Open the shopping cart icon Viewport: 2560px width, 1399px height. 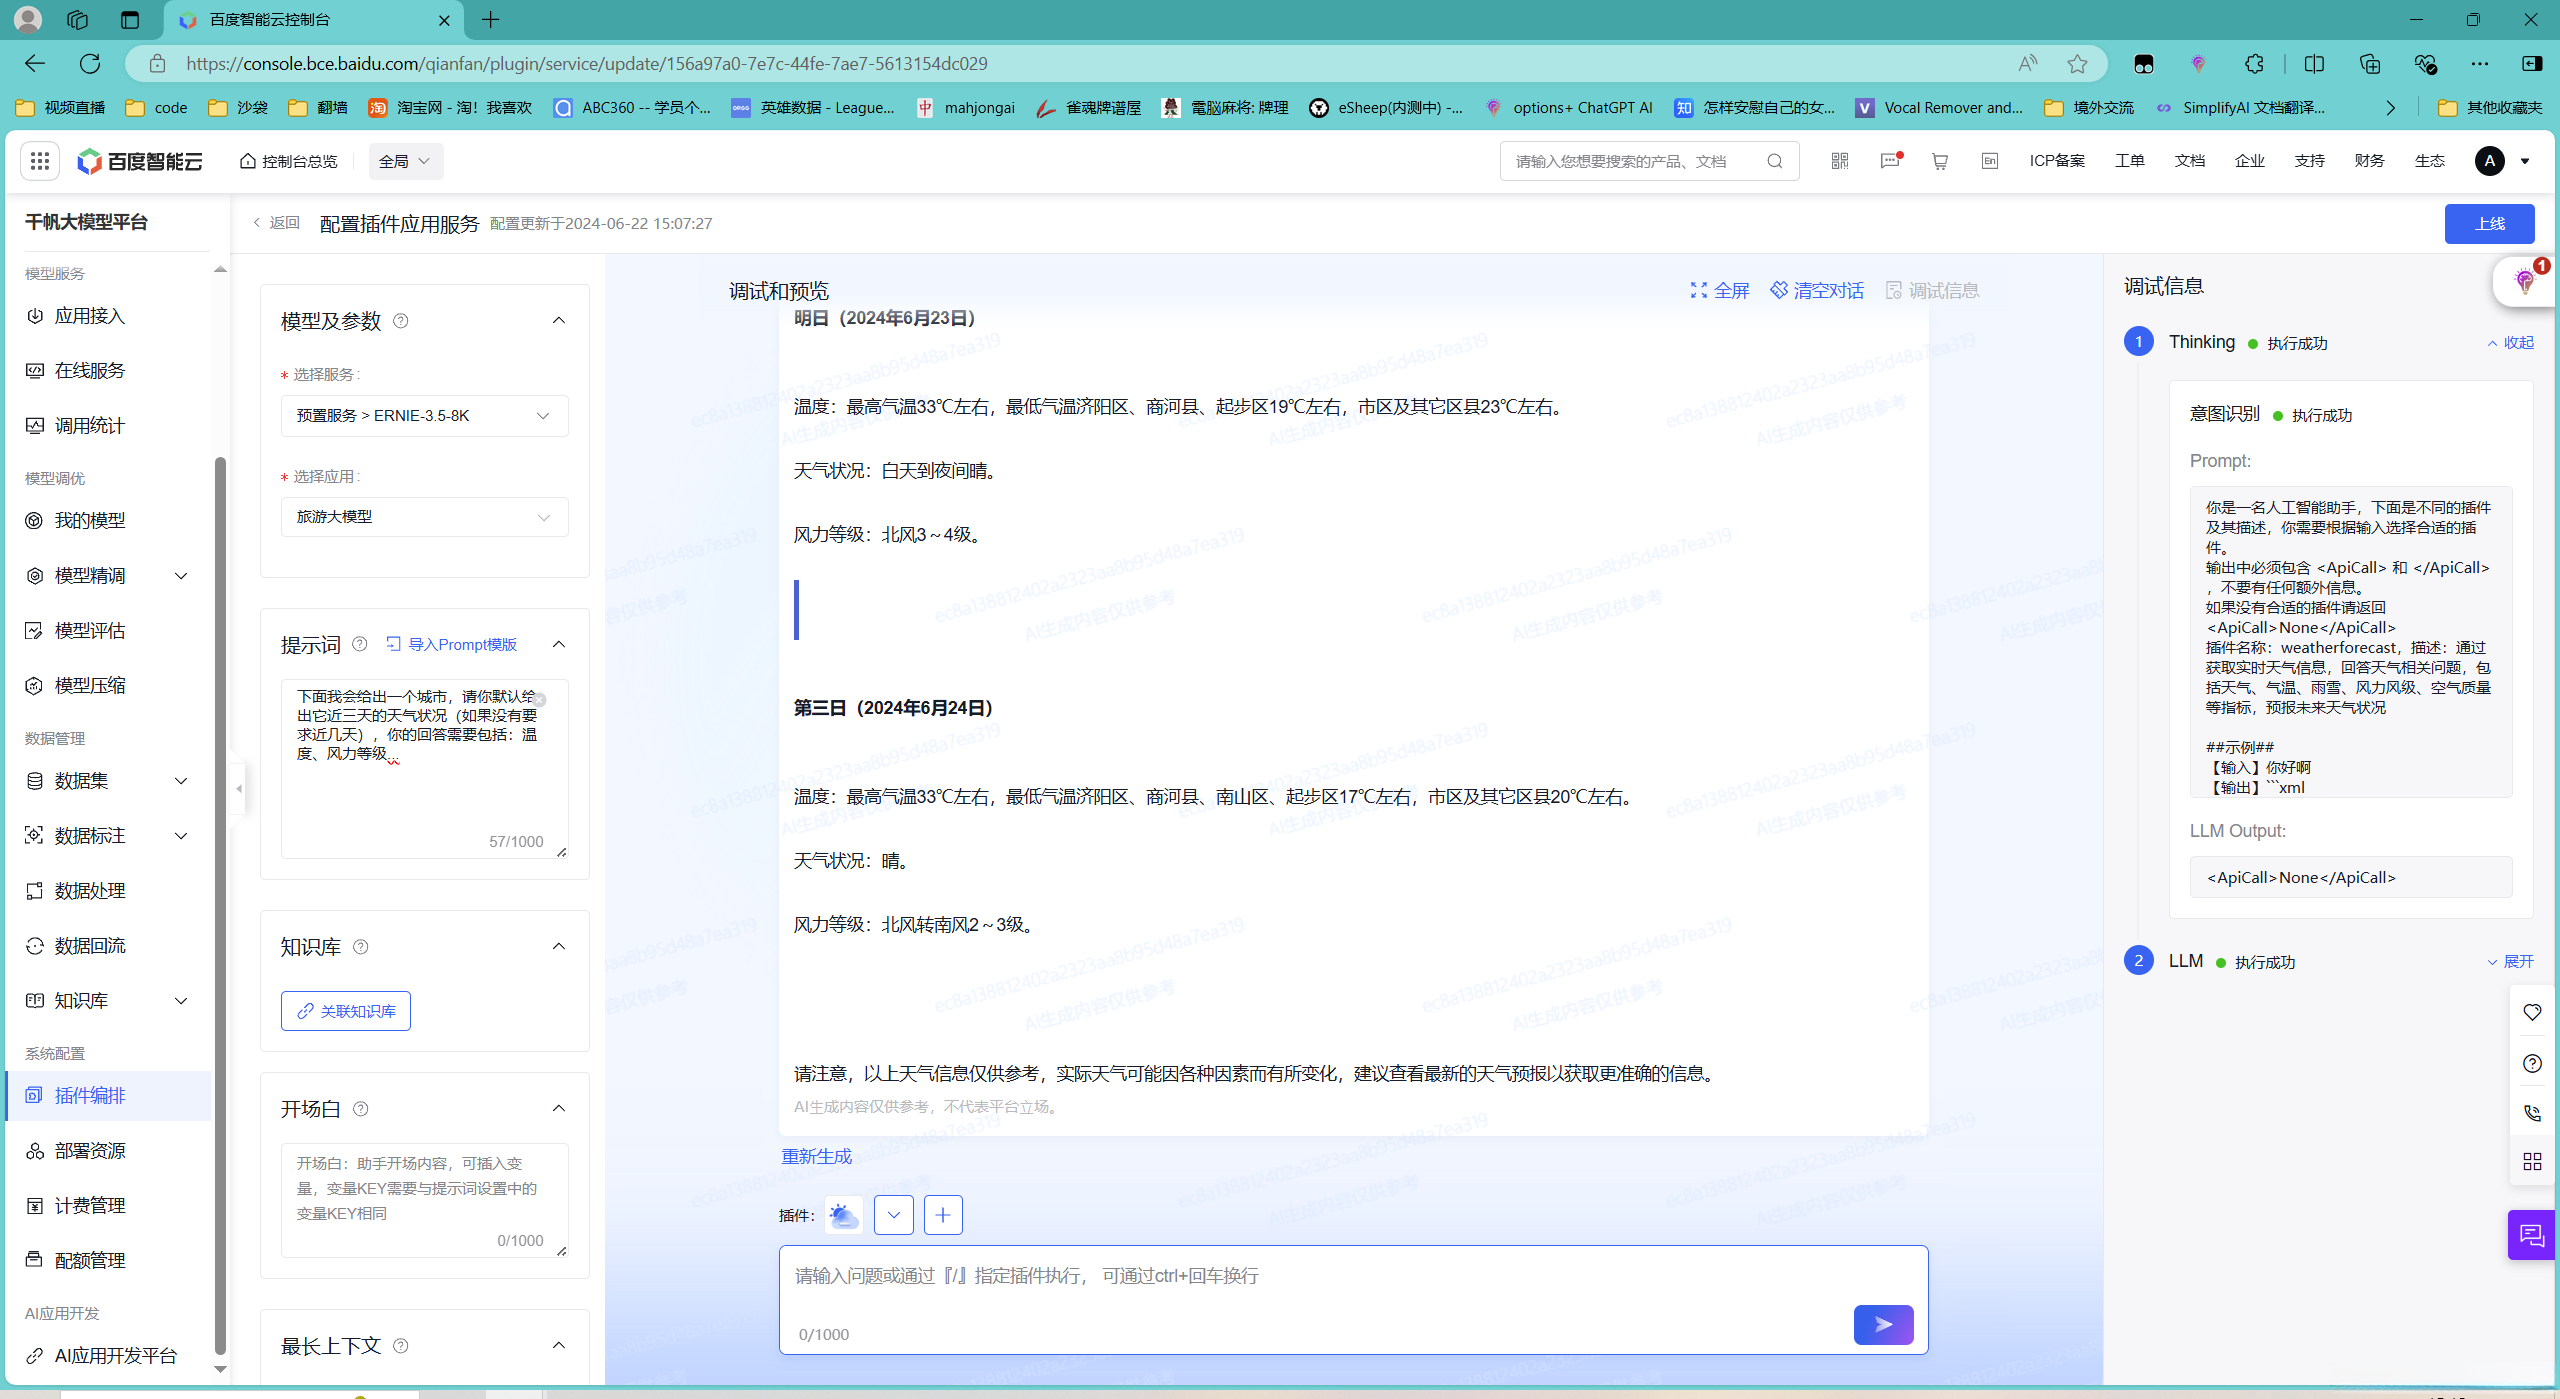(1939, 161)
